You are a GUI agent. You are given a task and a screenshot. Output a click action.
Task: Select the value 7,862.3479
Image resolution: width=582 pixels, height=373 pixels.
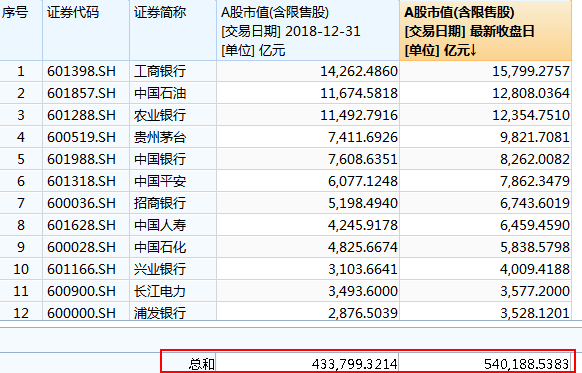pos(534,181)
